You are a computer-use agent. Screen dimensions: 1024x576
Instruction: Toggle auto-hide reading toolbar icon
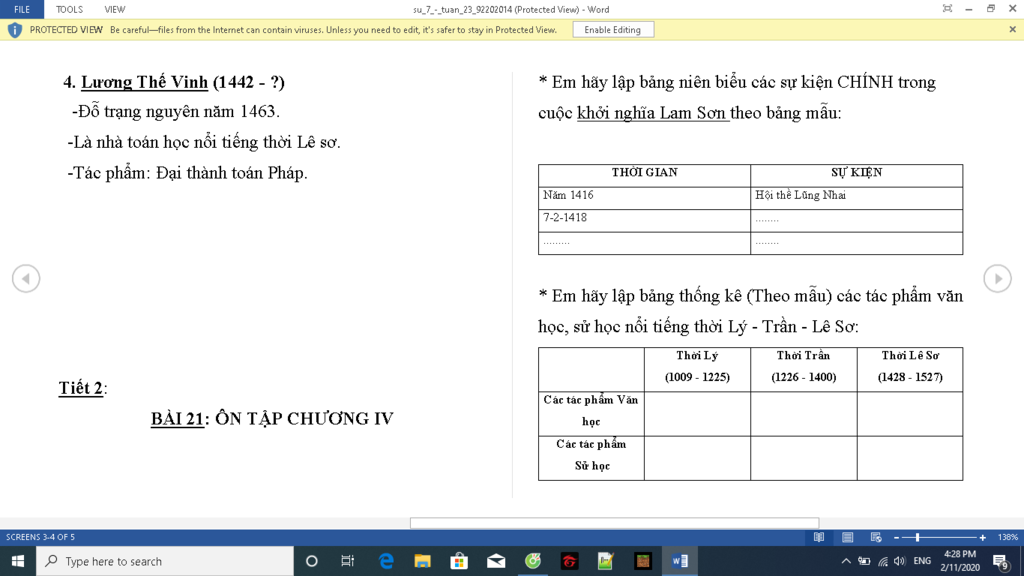tap(947, 8)
